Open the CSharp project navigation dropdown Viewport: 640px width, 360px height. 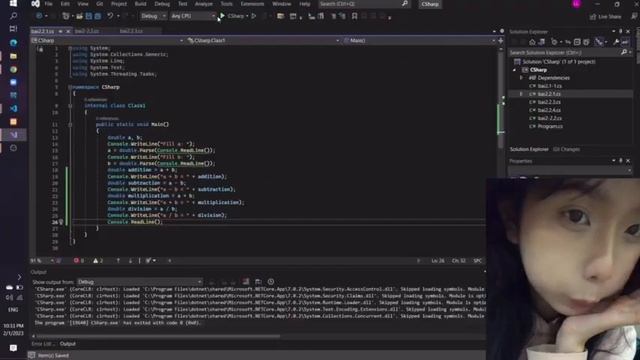107,40
